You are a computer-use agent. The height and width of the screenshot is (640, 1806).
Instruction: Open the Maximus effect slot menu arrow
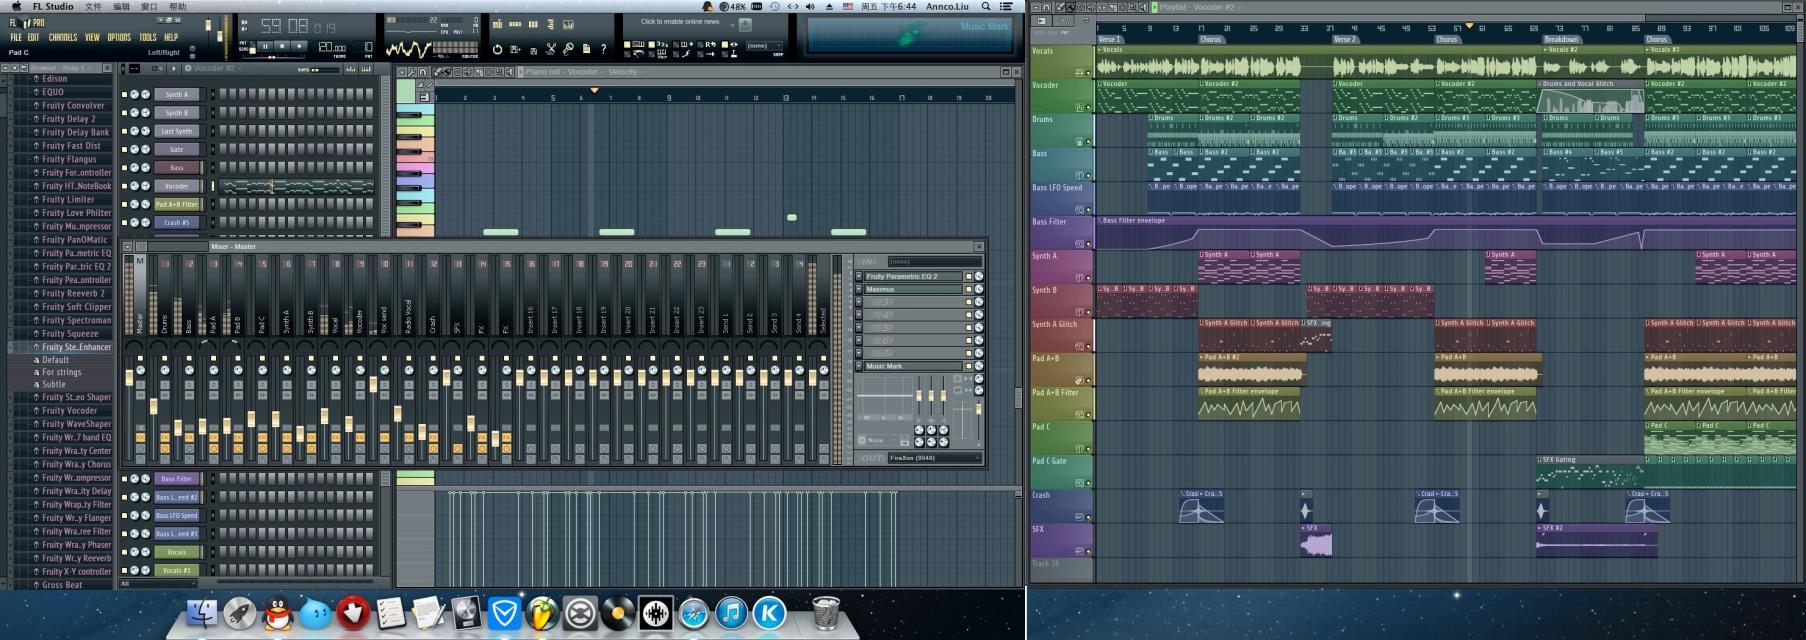point(859,289)
